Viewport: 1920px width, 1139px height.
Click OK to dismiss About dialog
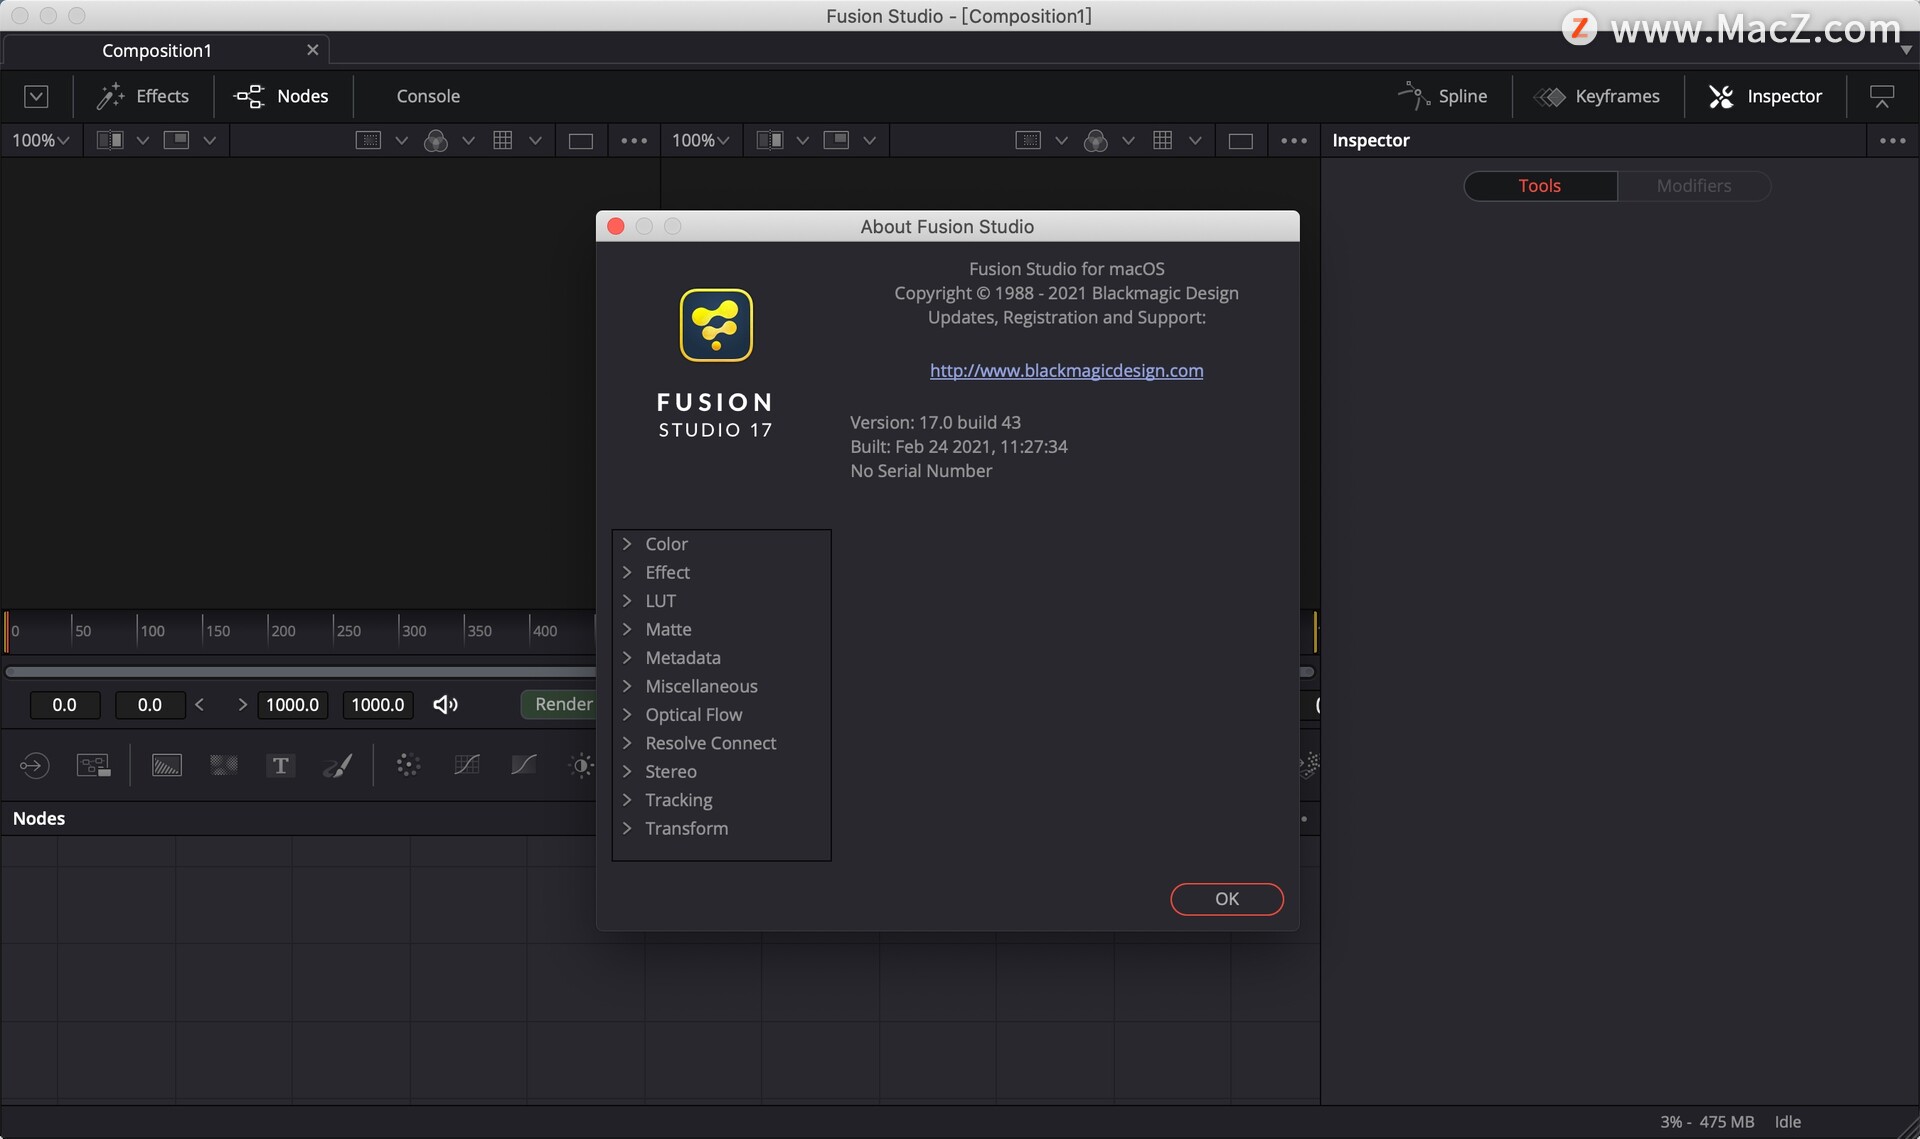pyautogui.click(x=1227, y=899)
